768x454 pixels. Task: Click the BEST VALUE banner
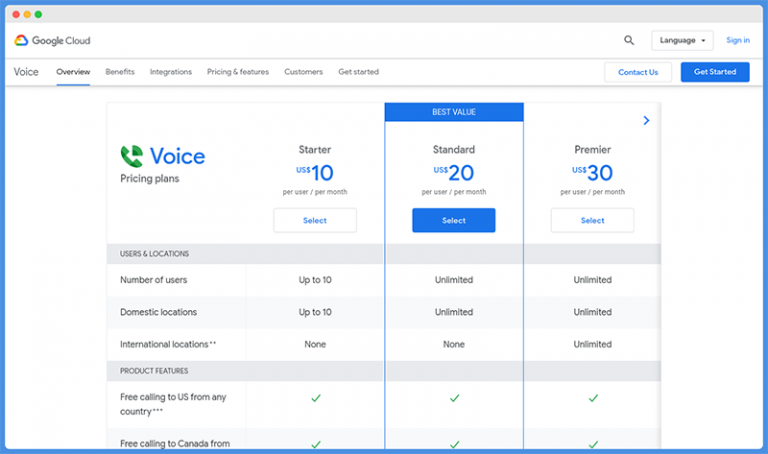[454, 112]
